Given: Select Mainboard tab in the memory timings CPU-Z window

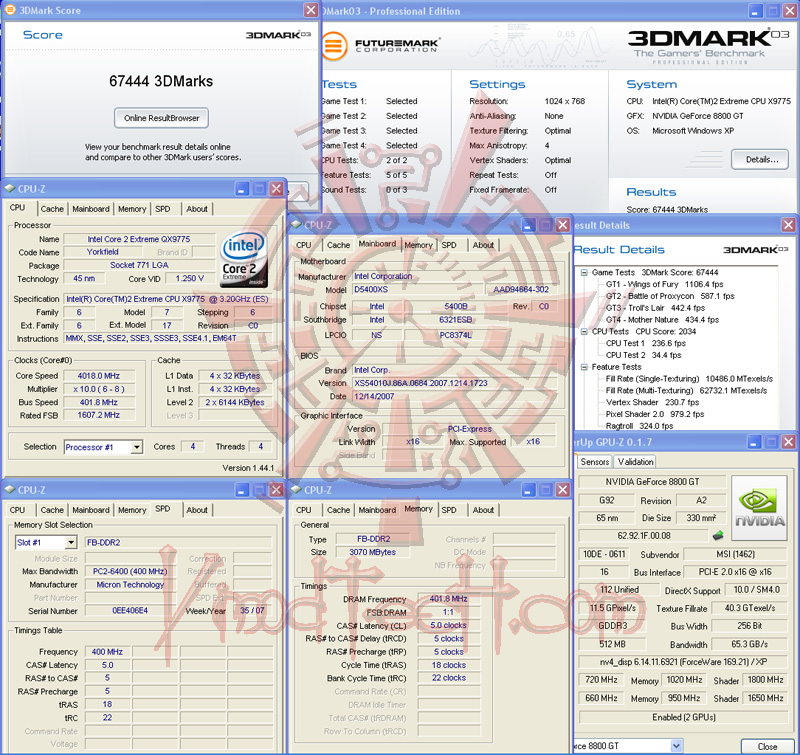Looking at the screenshot, I should 377,510.
